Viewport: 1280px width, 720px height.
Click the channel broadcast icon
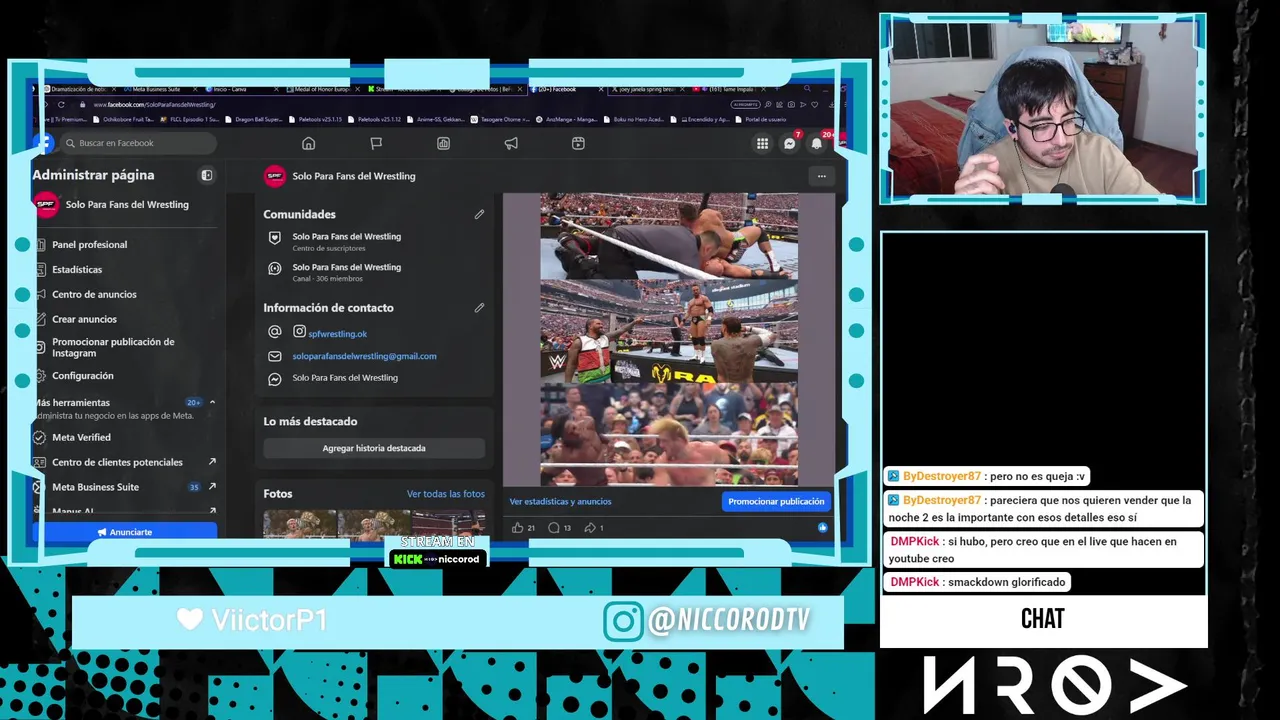click(x=275, y=268)
